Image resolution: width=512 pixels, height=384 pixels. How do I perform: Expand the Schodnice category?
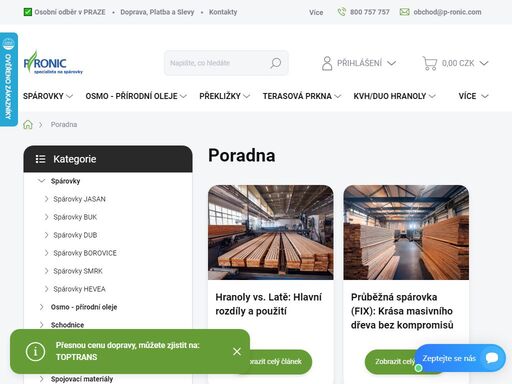click(41, 325)
